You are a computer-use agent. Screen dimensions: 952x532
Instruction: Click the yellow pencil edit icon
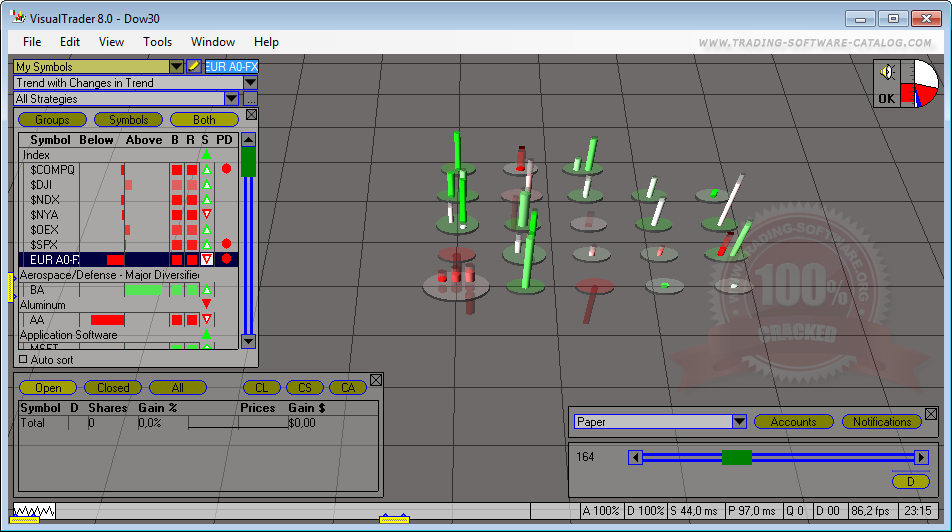tap(194, 67)
